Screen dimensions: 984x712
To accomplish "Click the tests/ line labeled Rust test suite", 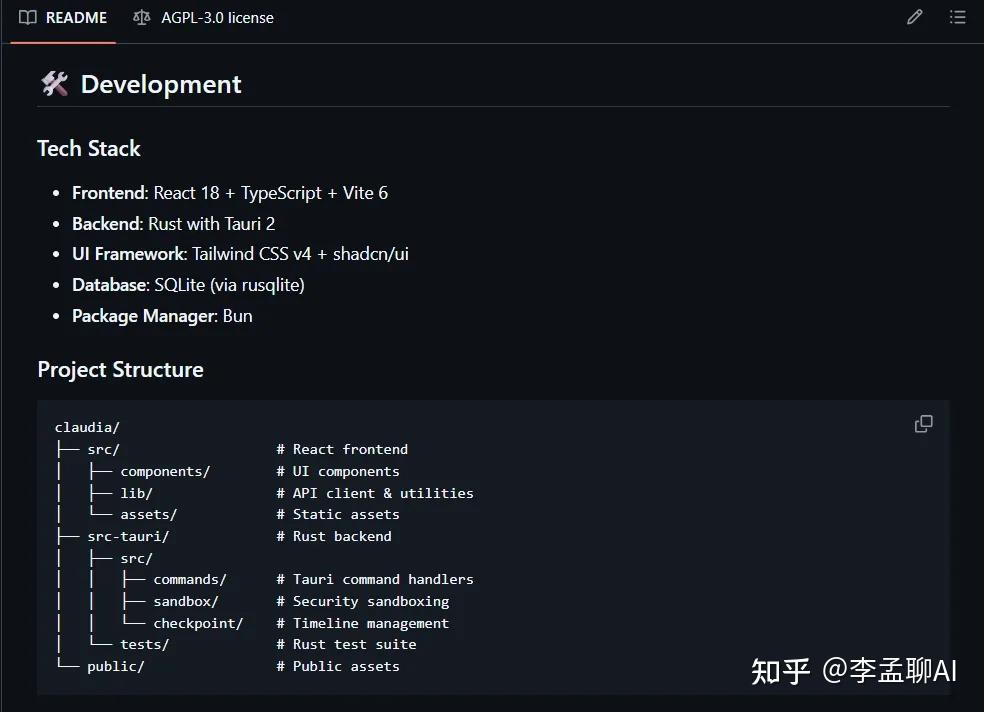I will [x=146, y=644].
